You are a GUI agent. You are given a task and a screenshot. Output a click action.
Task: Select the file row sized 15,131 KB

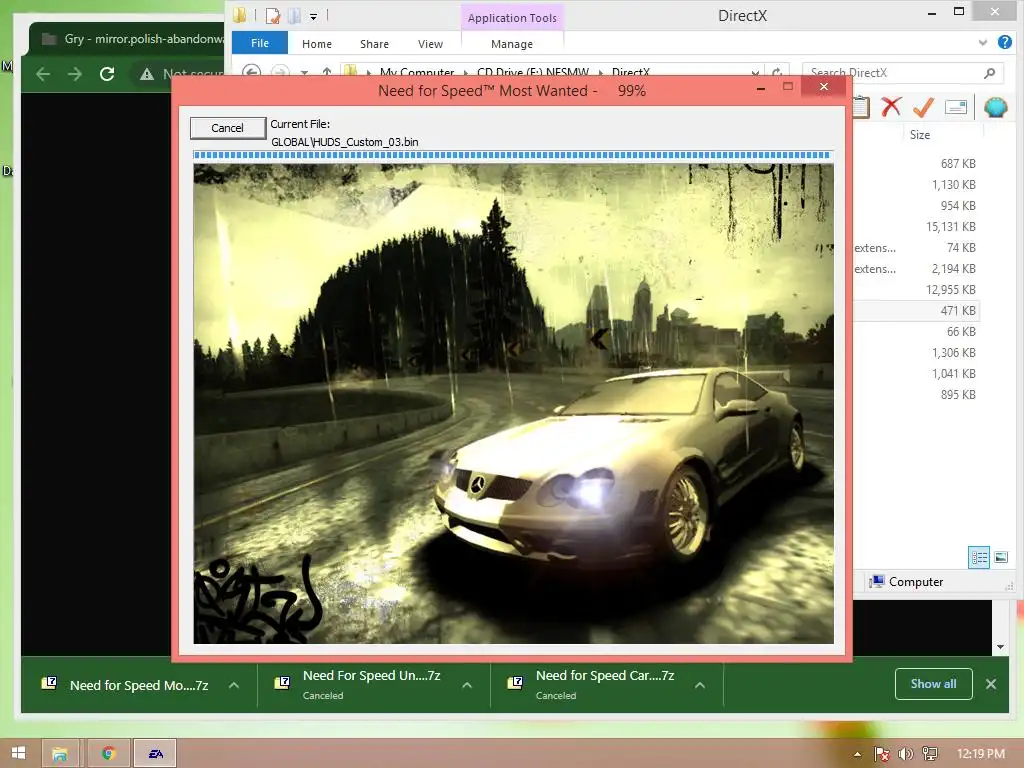[916, 227]
